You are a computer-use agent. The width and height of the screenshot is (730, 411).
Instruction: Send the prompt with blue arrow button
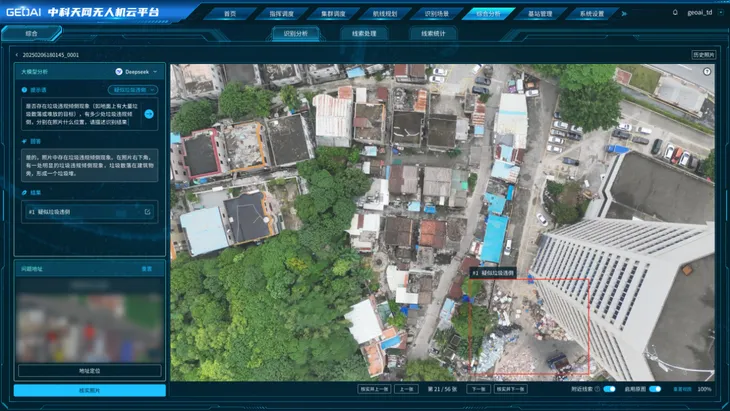click(149, 113)
